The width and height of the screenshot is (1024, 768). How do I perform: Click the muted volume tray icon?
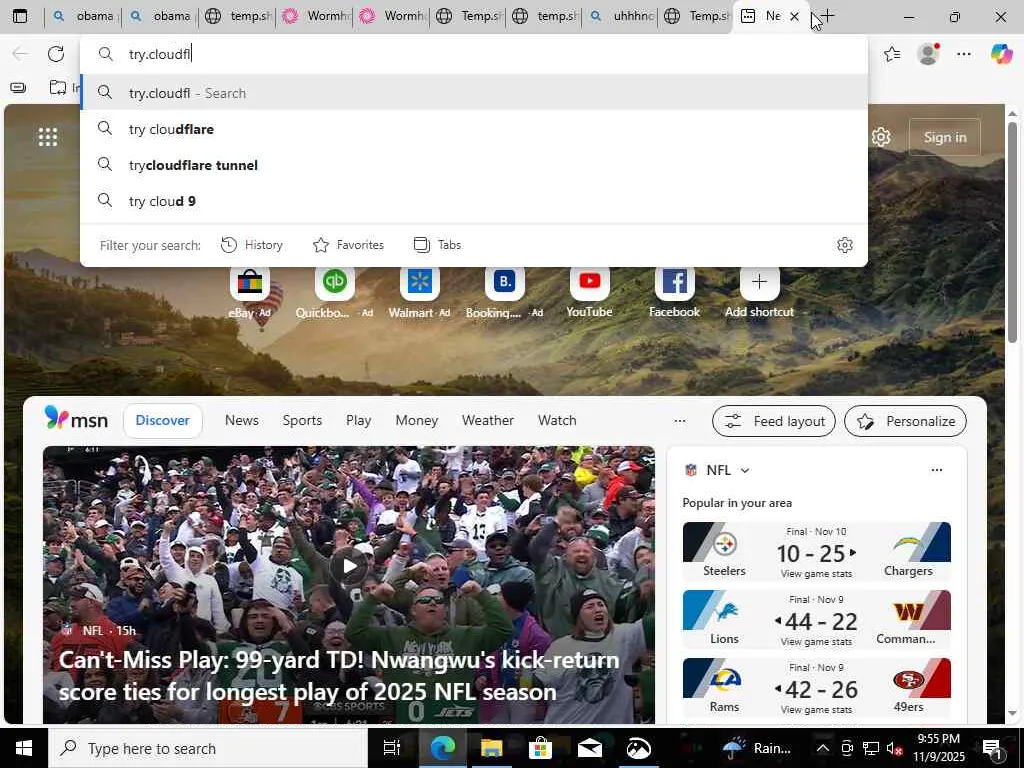893,748
